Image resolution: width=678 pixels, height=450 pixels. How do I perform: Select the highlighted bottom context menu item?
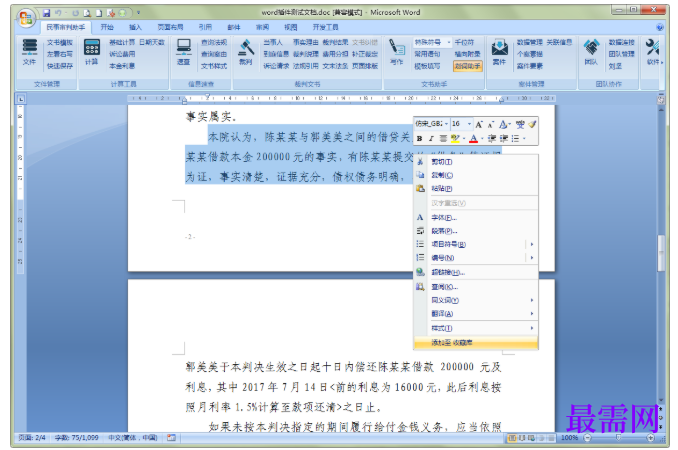click(476, 343)
